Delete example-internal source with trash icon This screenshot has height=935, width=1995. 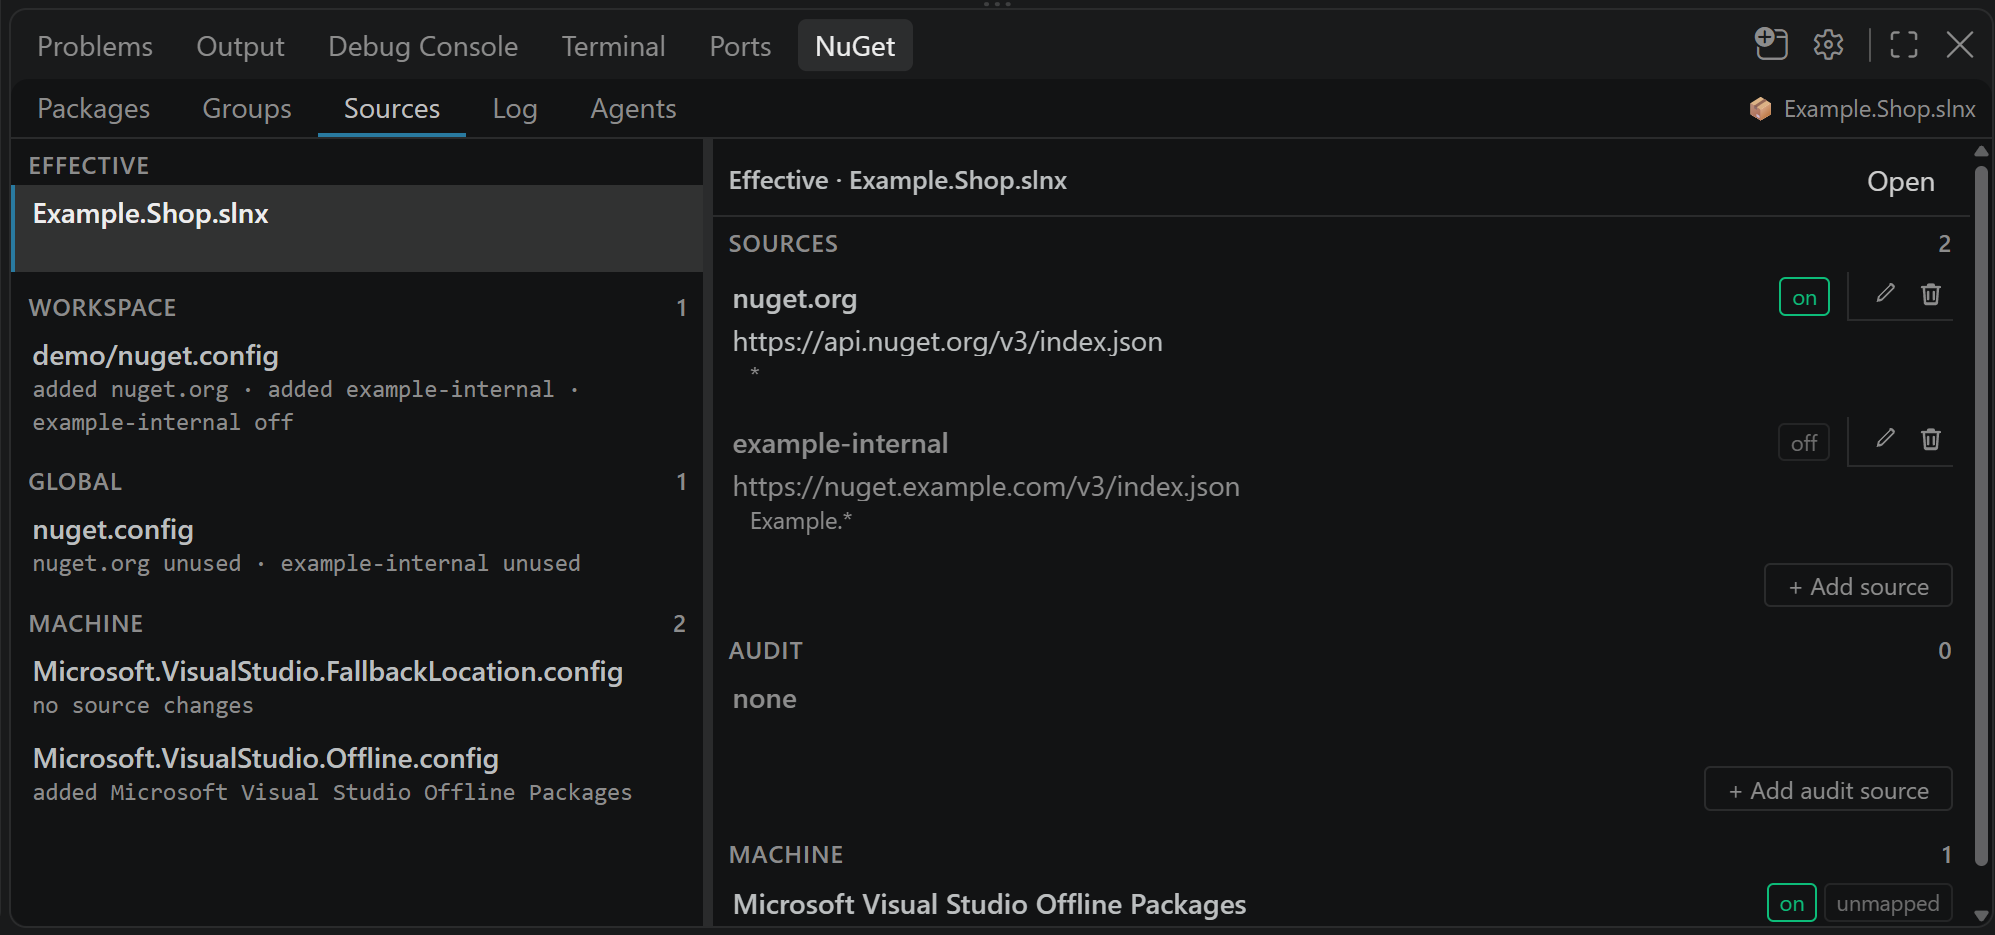[x=1931, y=439]
